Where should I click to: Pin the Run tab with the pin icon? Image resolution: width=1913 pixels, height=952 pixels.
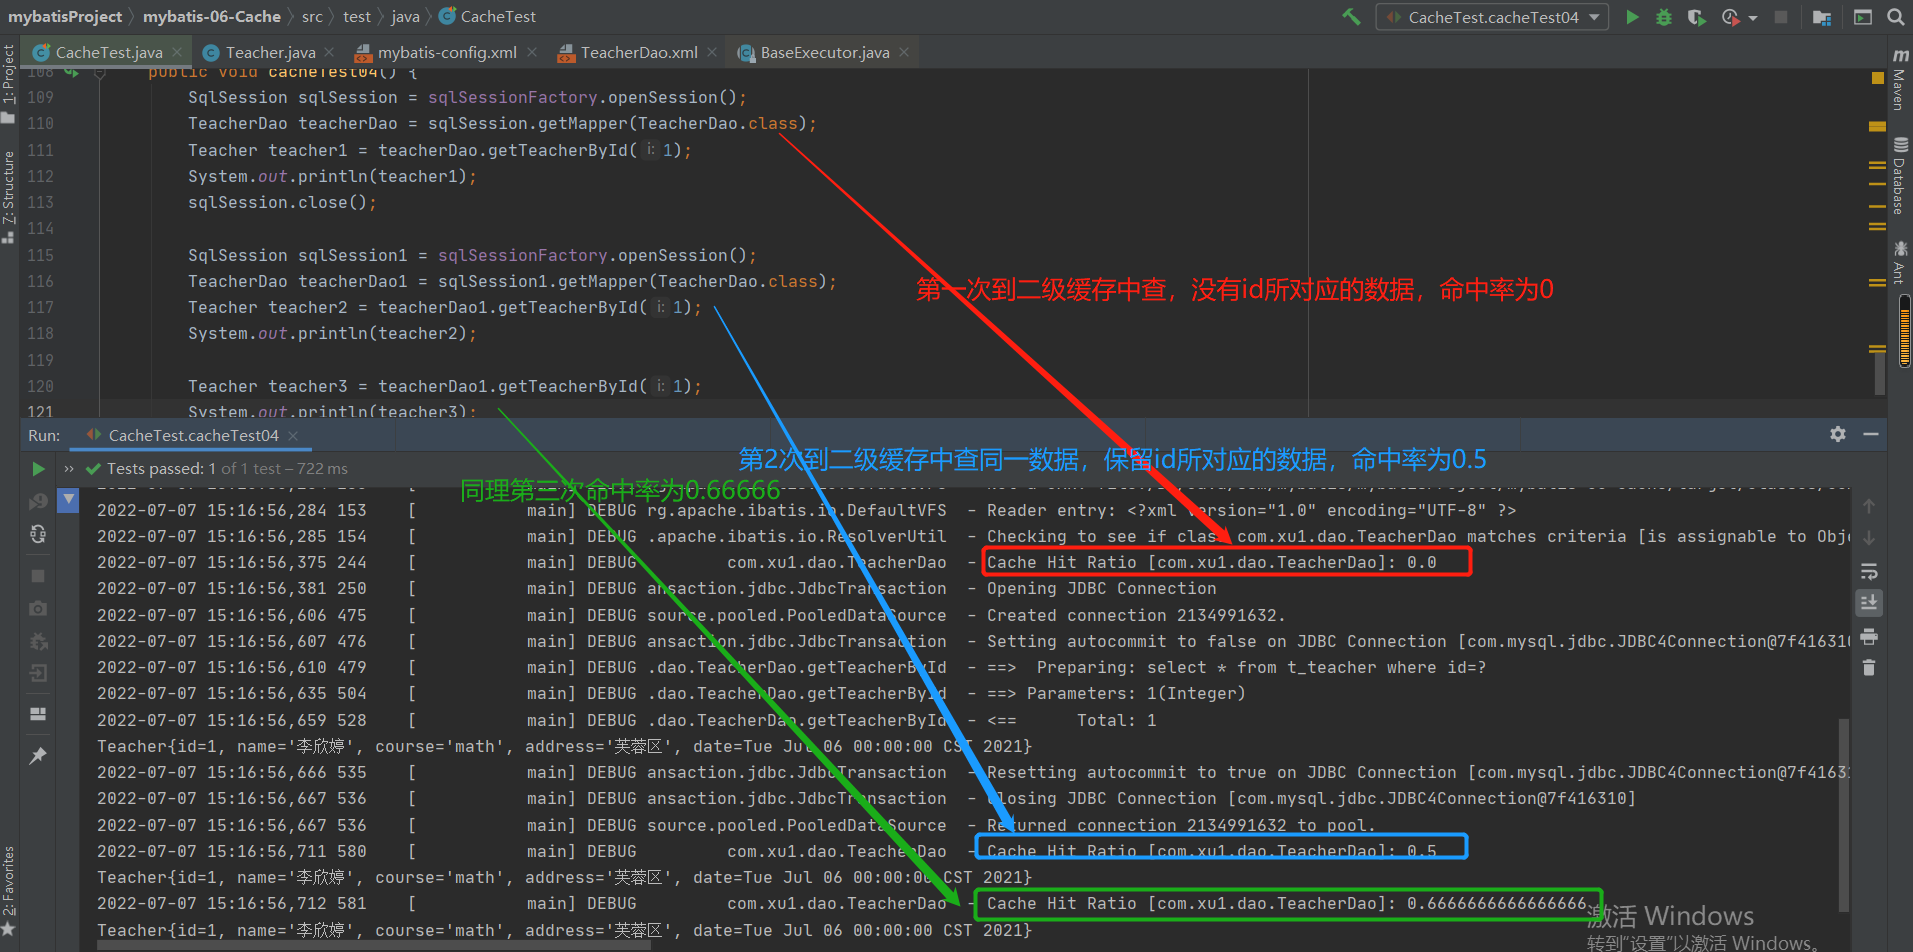(38, 756)
